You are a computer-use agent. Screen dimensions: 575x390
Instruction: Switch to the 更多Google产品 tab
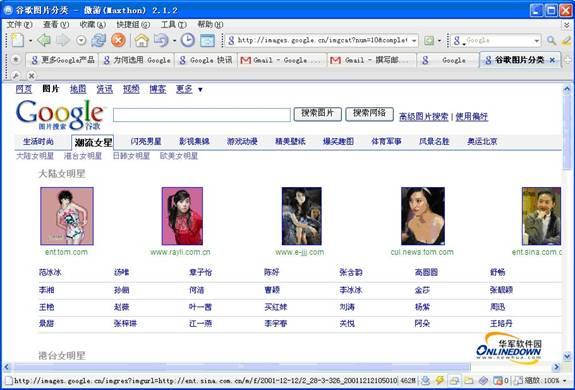(63, 60)
